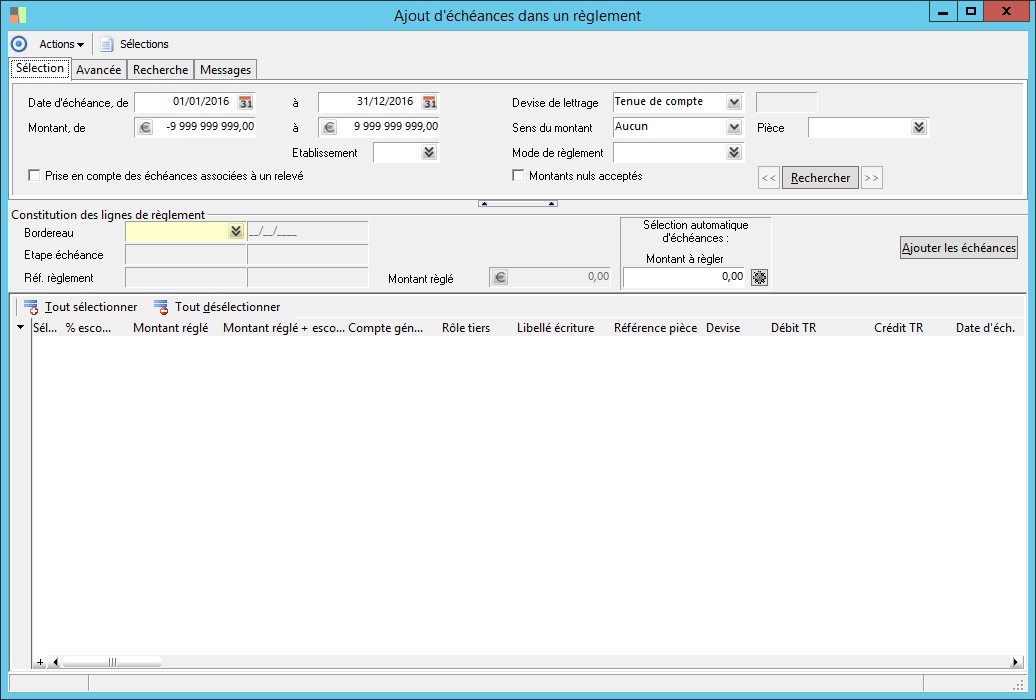Toggle Montants nuls acceptés checkbox
Image resolution: width=1036 pixels, height=700 pixels.
(x=518, y=176)
